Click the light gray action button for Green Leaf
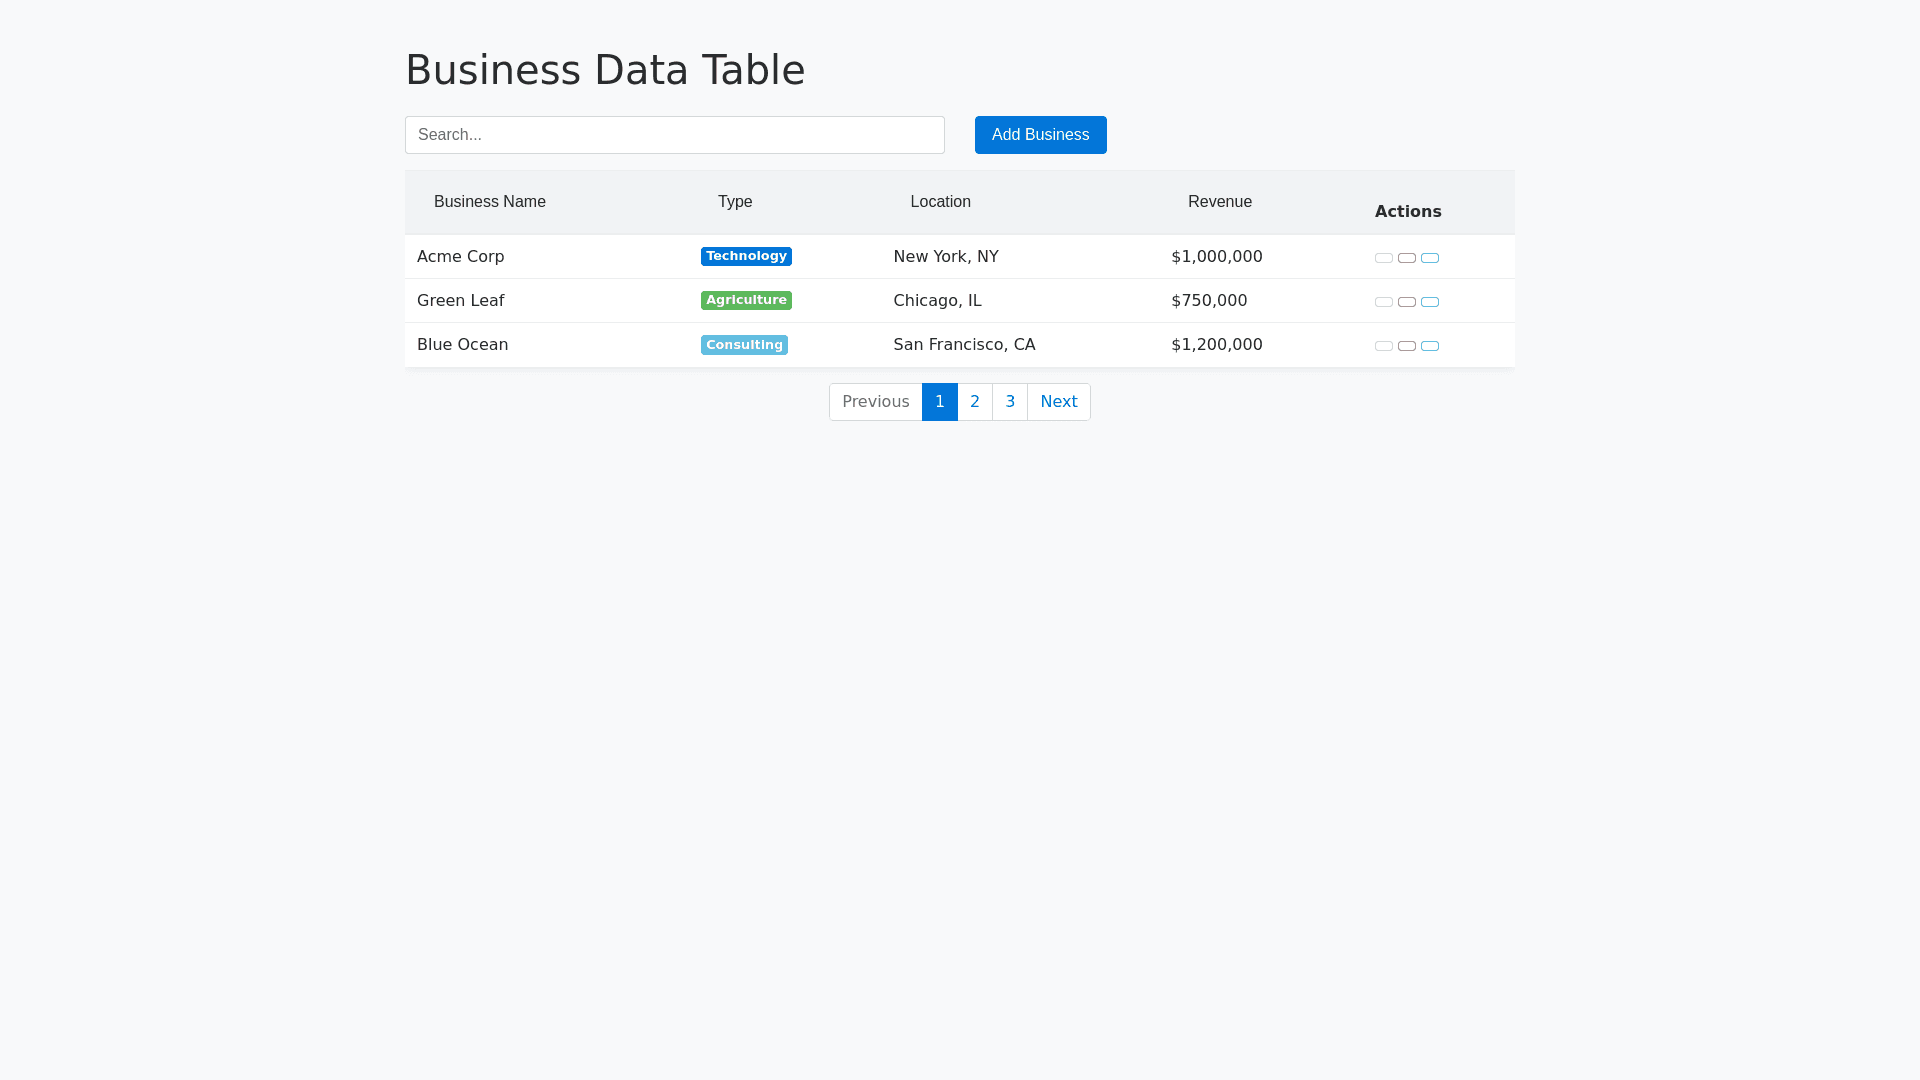This screenshot has width=1920, height=1080. click(1383, 302)
